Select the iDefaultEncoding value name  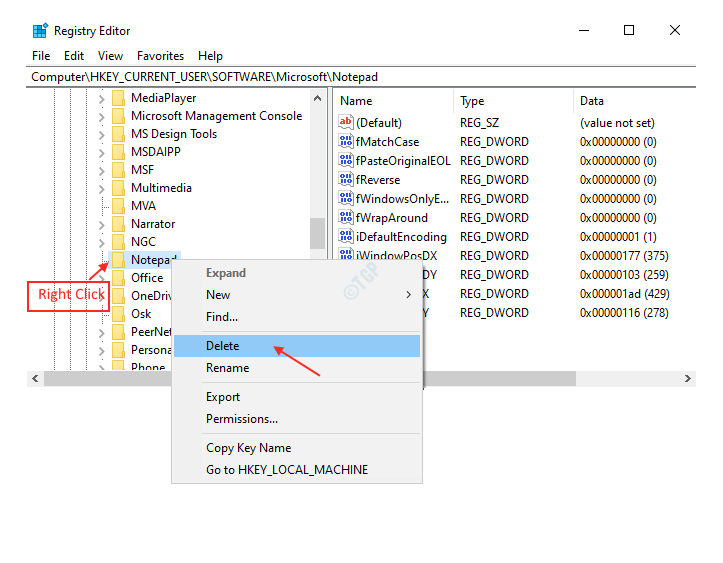(x=401, y=237)
